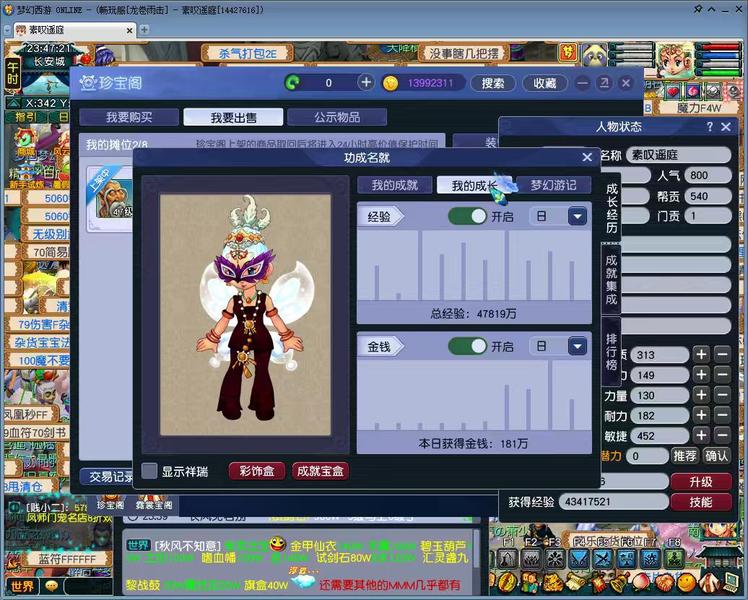Screen dimensions: 748x600
Task: Click the 成就宝盒 button
Action: coord(320,471)
